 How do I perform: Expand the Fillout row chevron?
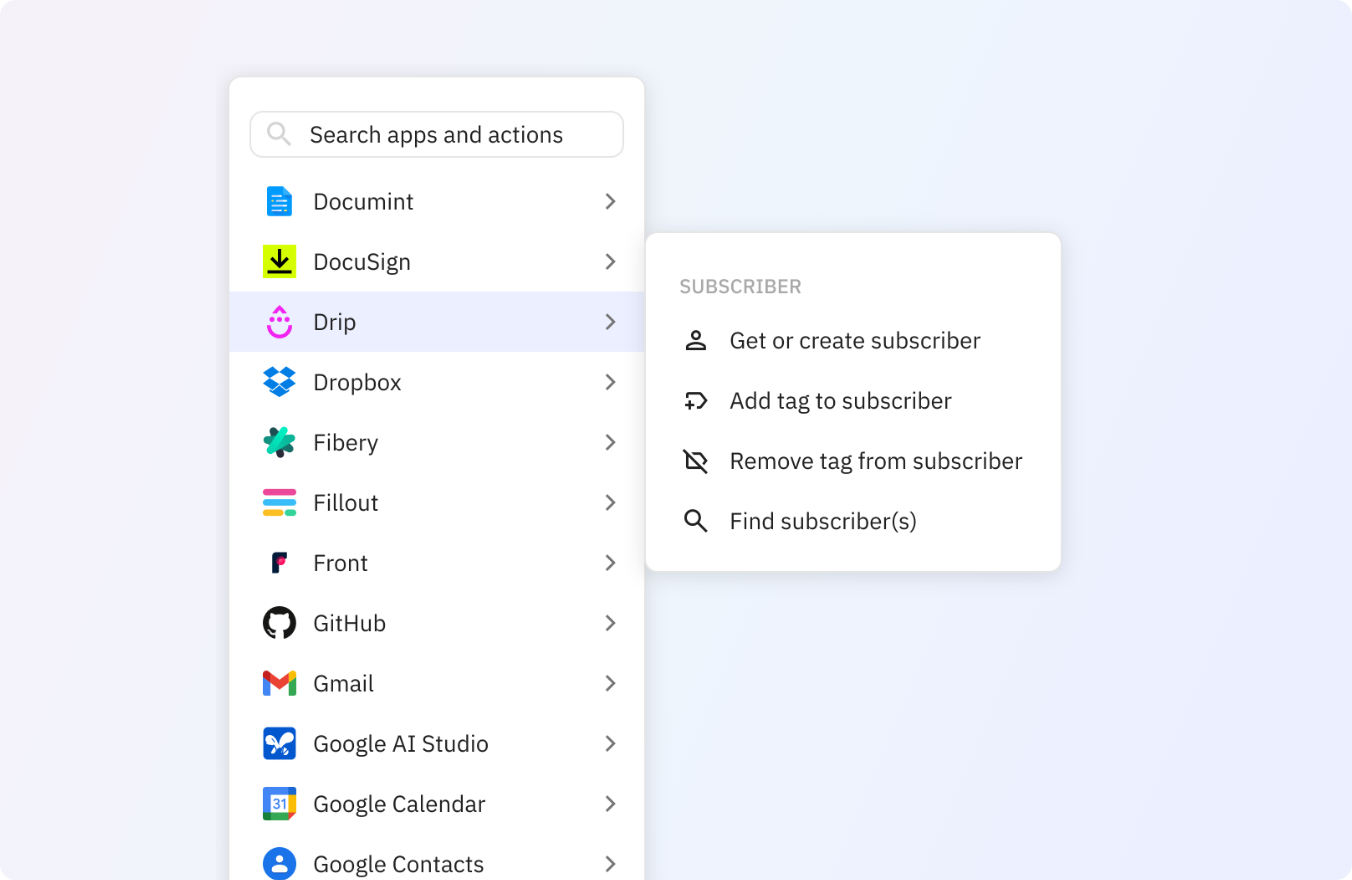[610, 502]
